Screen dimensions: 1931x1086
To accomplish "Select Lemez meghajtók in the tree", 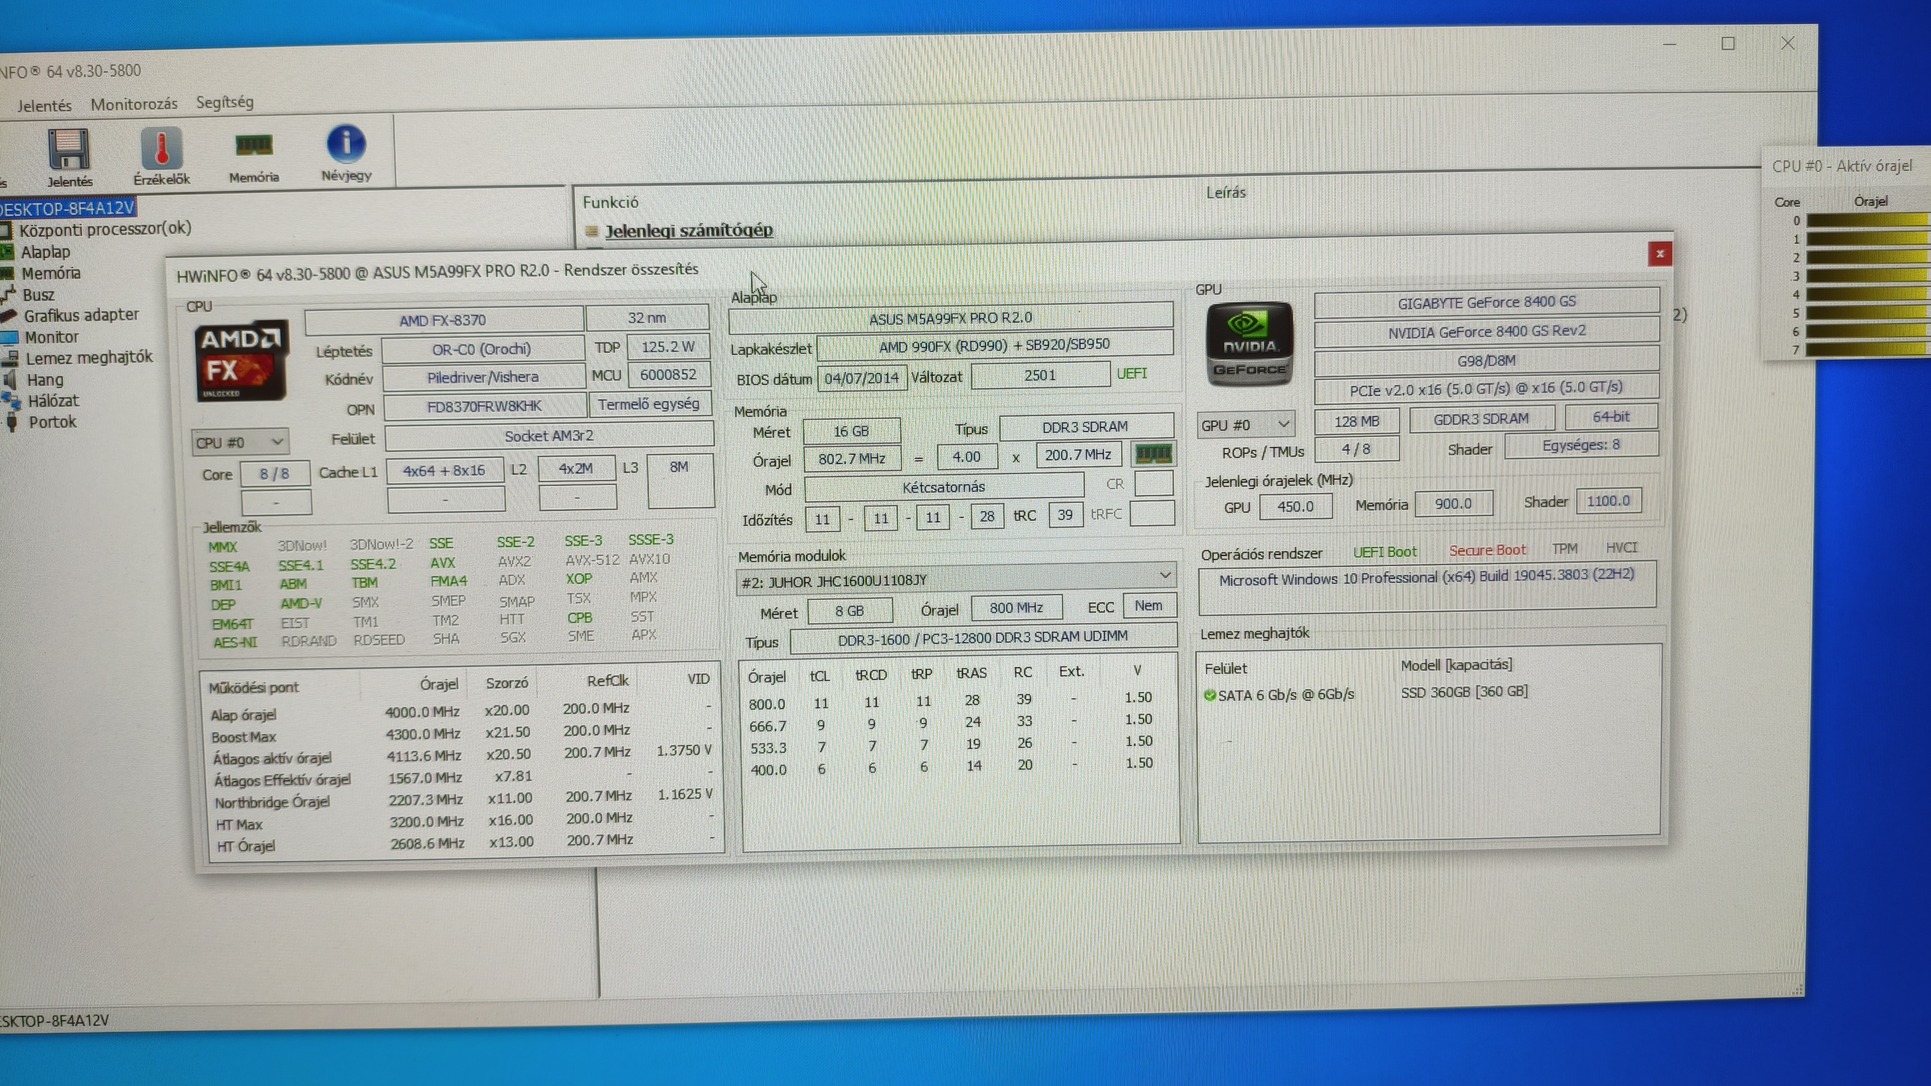I will 89,357.
